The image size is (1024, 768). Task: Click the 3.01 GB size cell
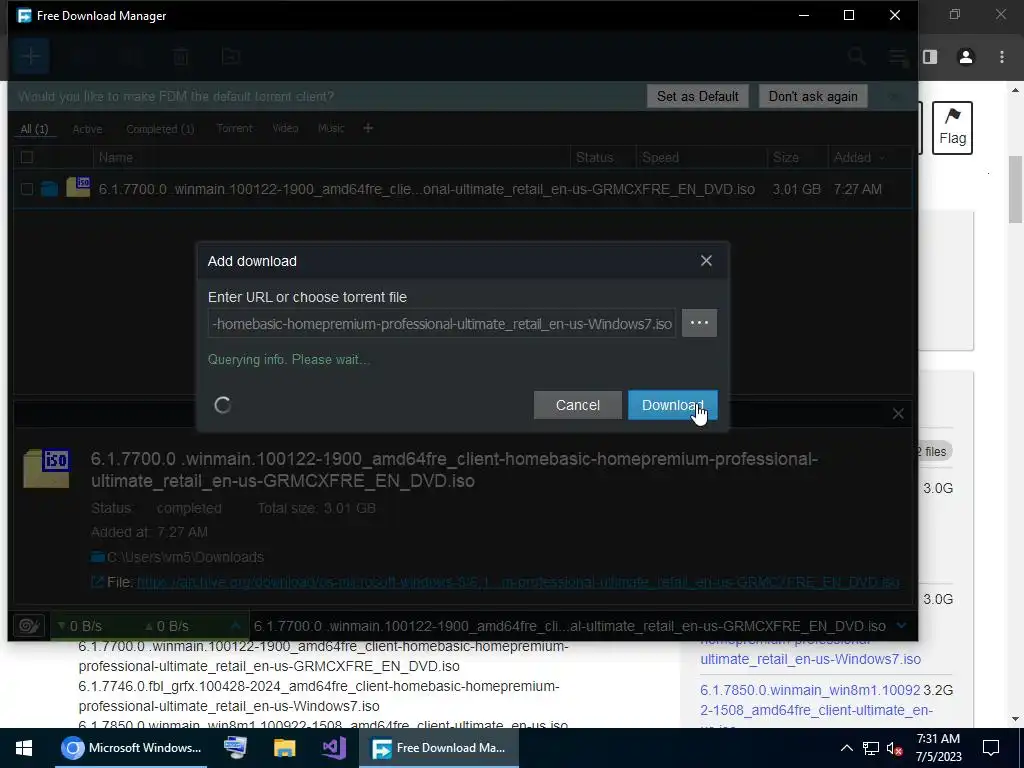pyautogui.click(x=796, y=189)
